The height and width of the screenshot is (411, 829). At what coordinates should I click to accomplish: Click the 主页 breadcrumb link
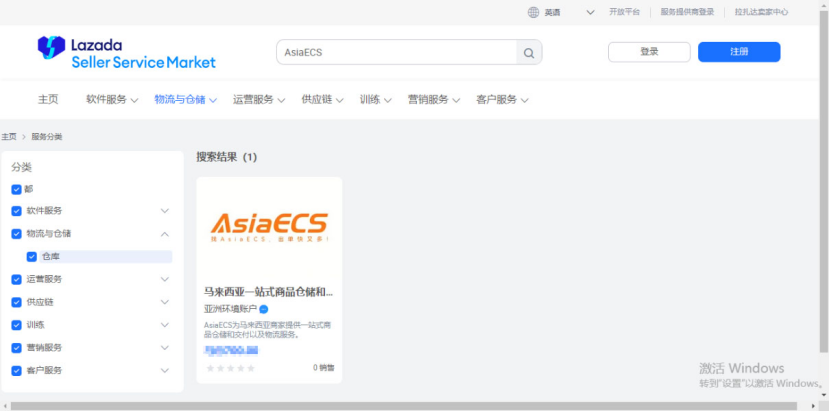pos(8,137)
